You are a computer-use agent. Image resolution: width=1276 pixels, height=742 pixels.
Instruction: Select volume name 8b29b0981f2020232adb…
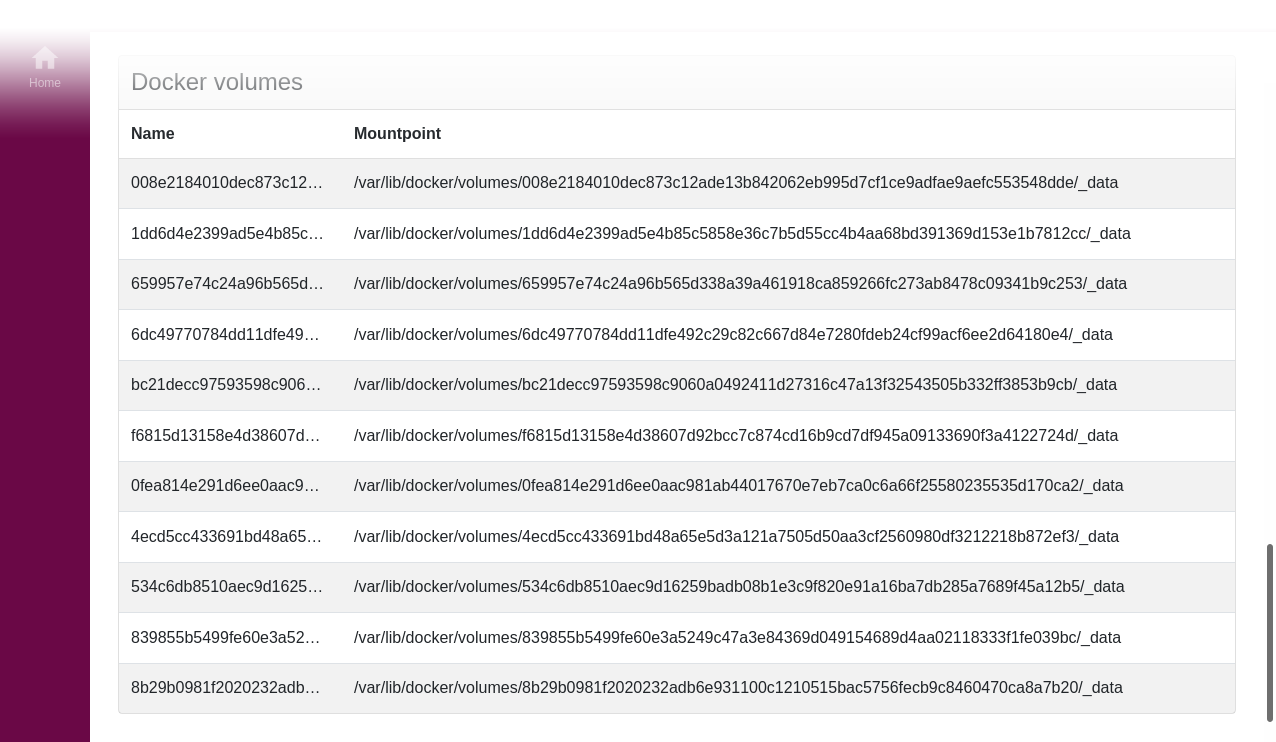[x=226, y=688]
